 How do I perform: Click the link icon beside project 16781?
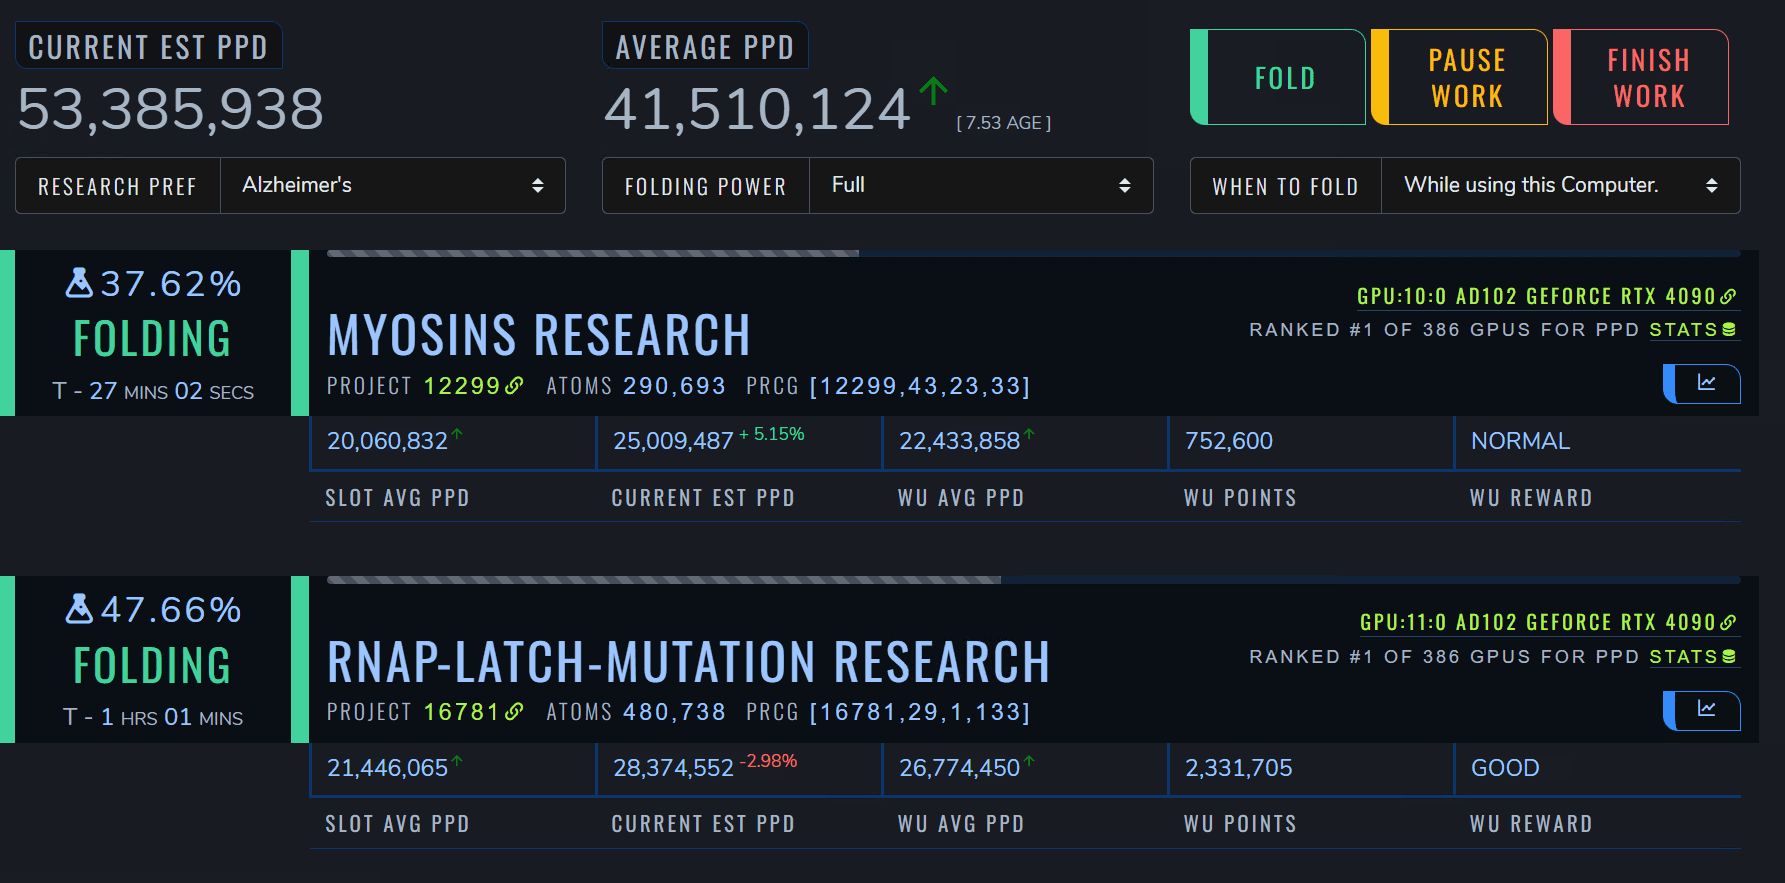pyautogui.click(x=514, y=712)
